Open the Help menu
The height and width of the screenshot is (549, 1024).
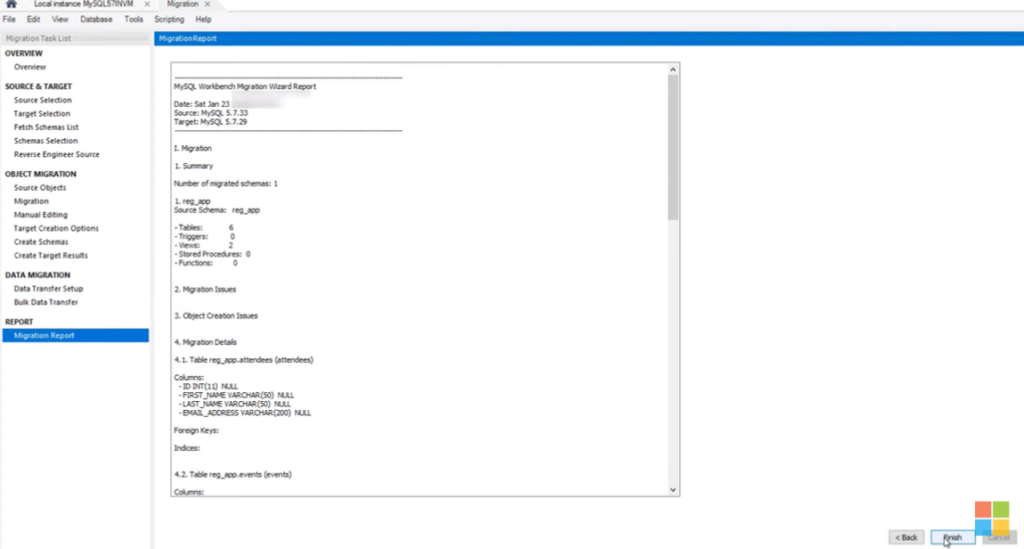[203, 20]
